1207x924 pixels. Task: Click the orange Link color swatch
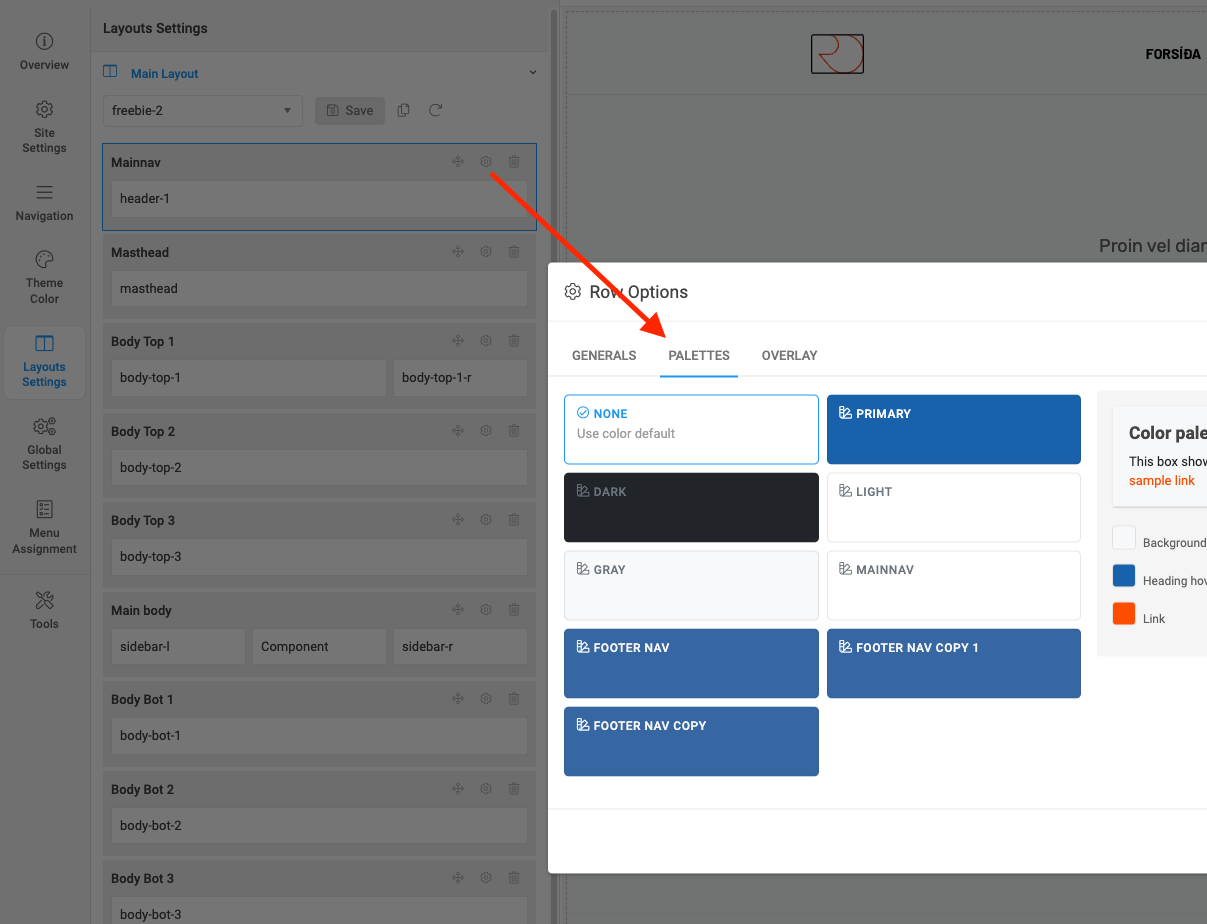(1124, 614)
